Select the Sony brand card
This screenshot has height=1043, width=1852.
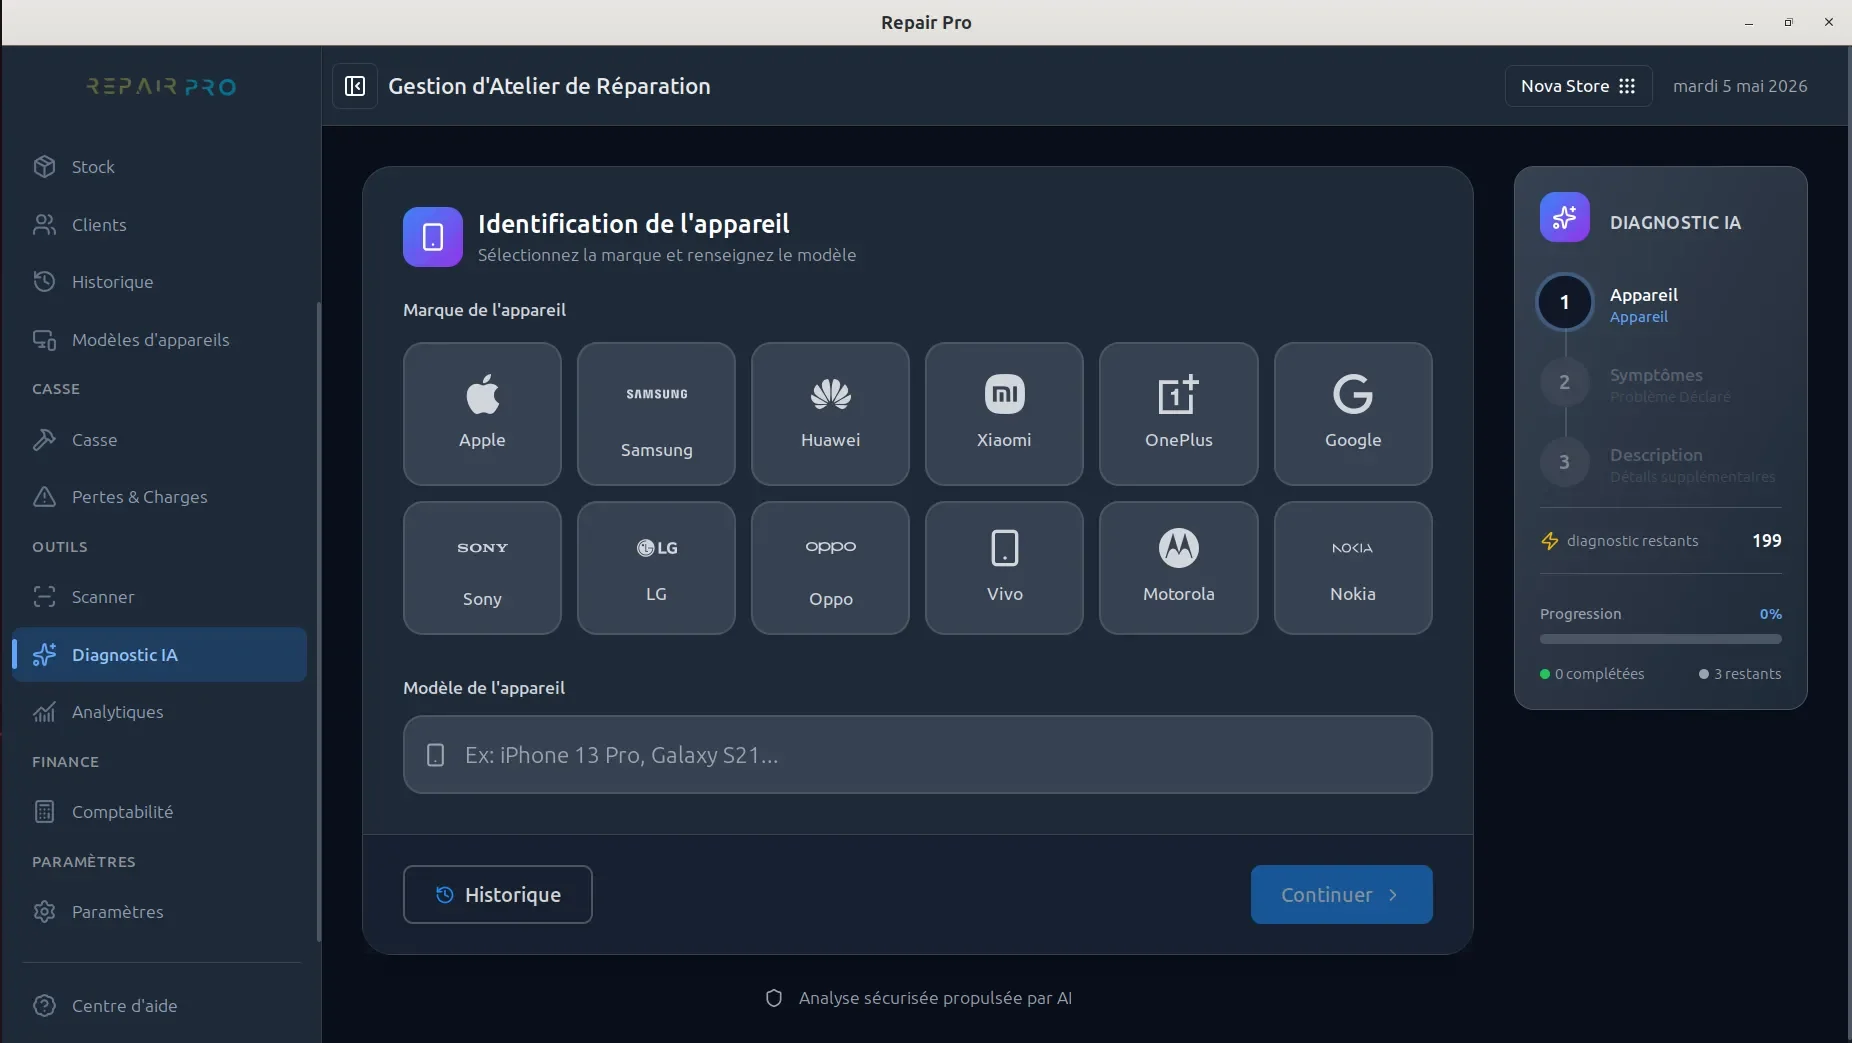[482, 568]
